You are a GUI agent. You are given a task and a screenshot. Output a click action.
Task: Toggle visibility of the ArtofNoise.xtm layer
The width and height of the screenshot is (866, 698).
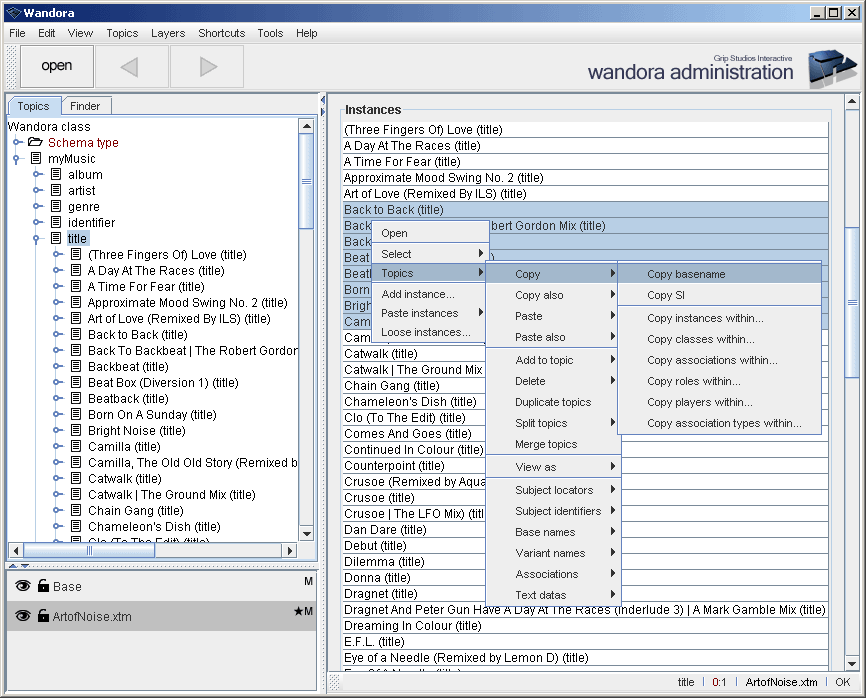click(22, 614)
